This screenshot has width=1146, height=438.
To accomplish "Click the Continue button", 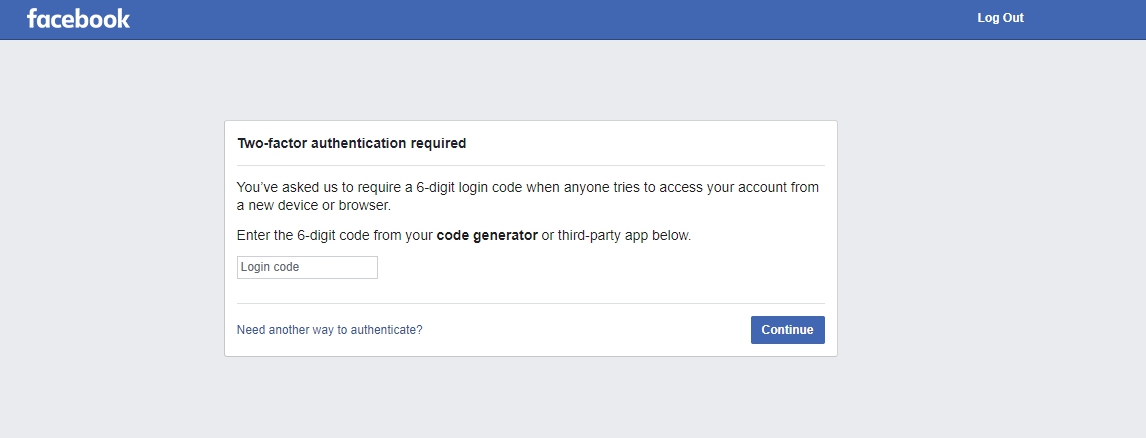I will coord(787,330).
